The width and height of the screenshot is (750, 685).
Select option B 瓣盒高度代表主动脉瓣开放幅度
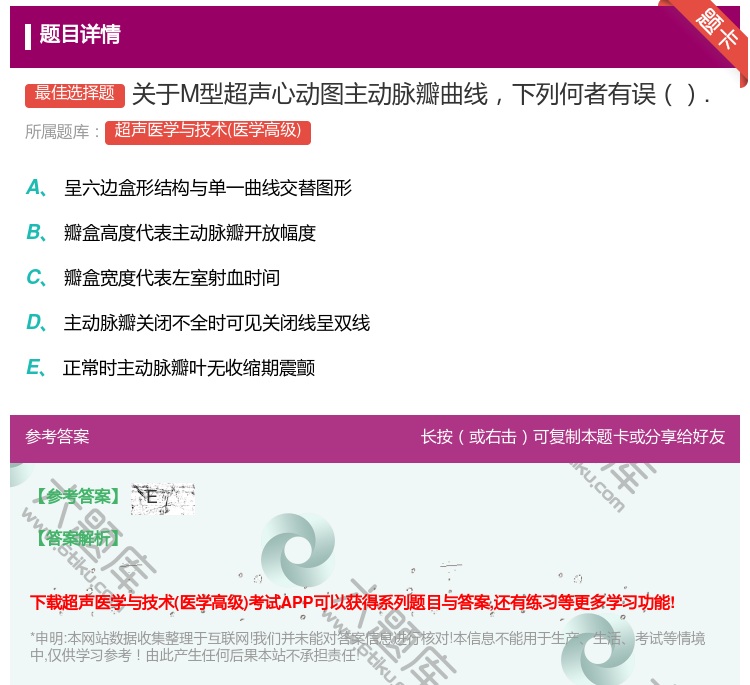(x=171, y=232)
